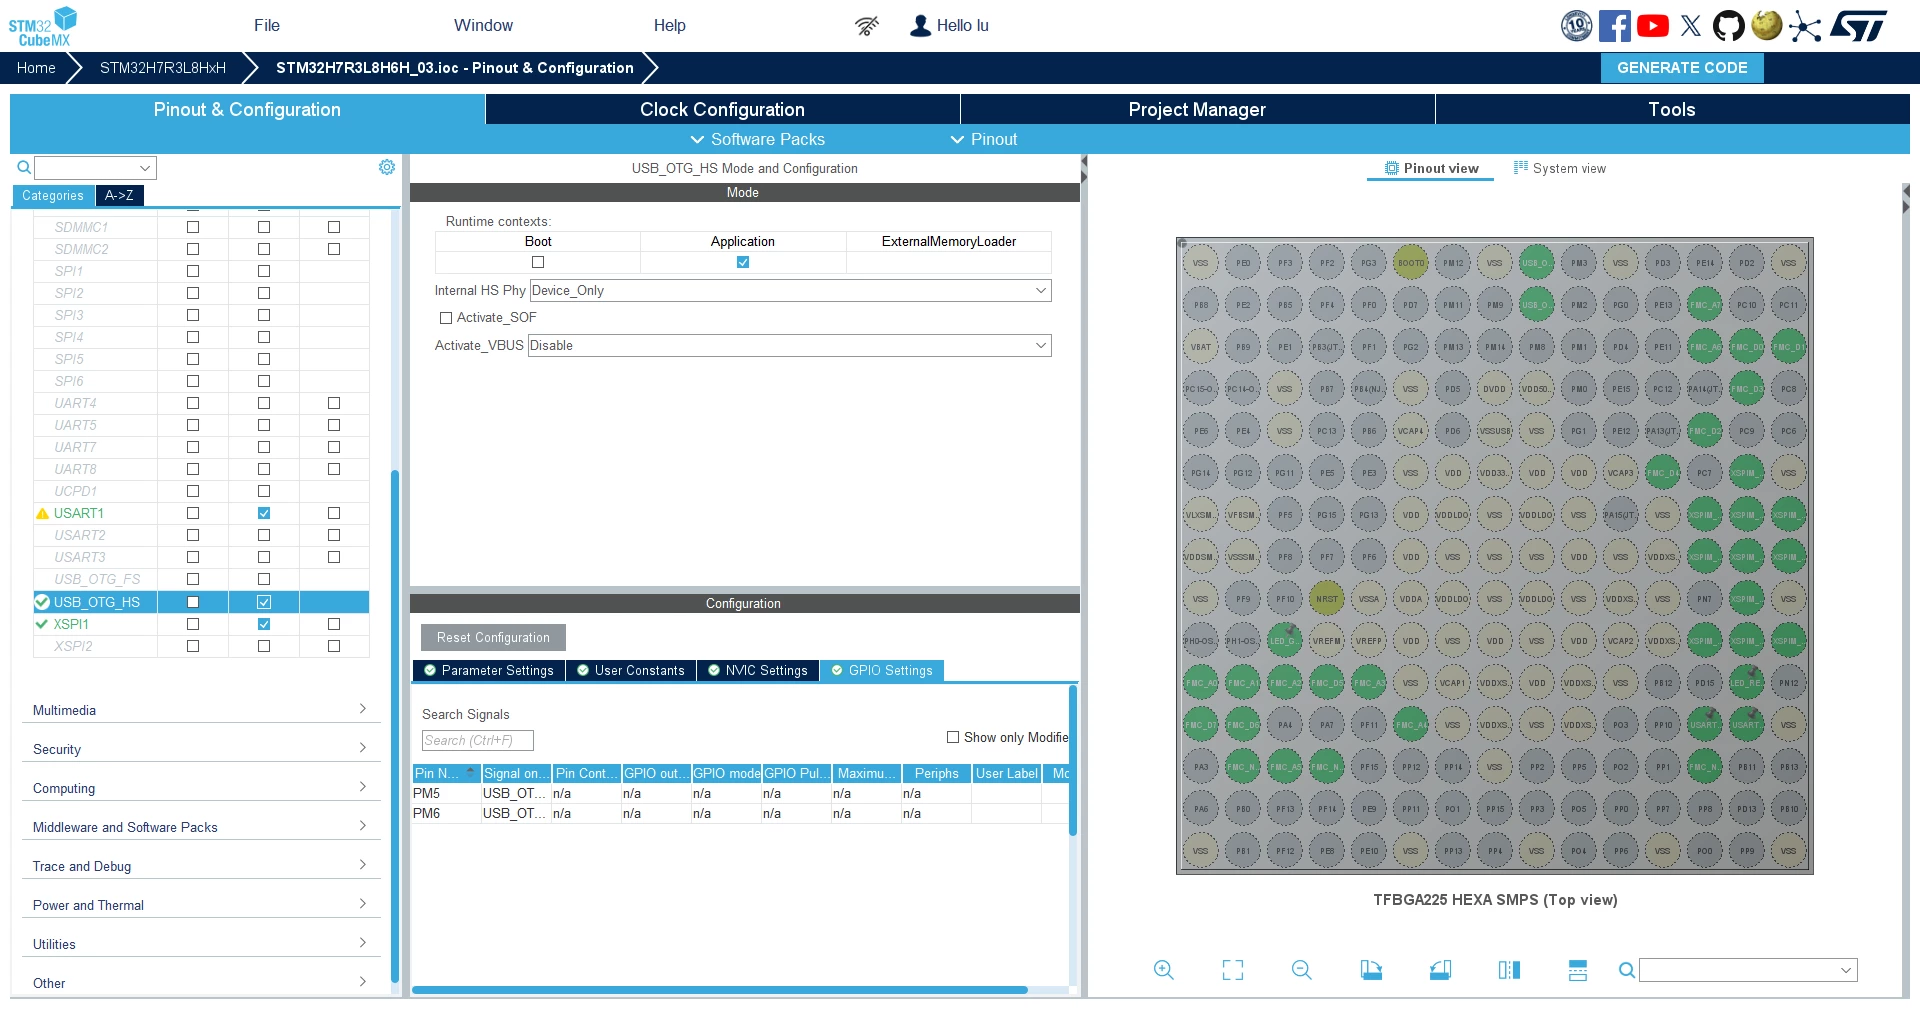Screen dimensions: 1920x1009
Task: Click the Hello lu account button
Action: pos(950,26)
